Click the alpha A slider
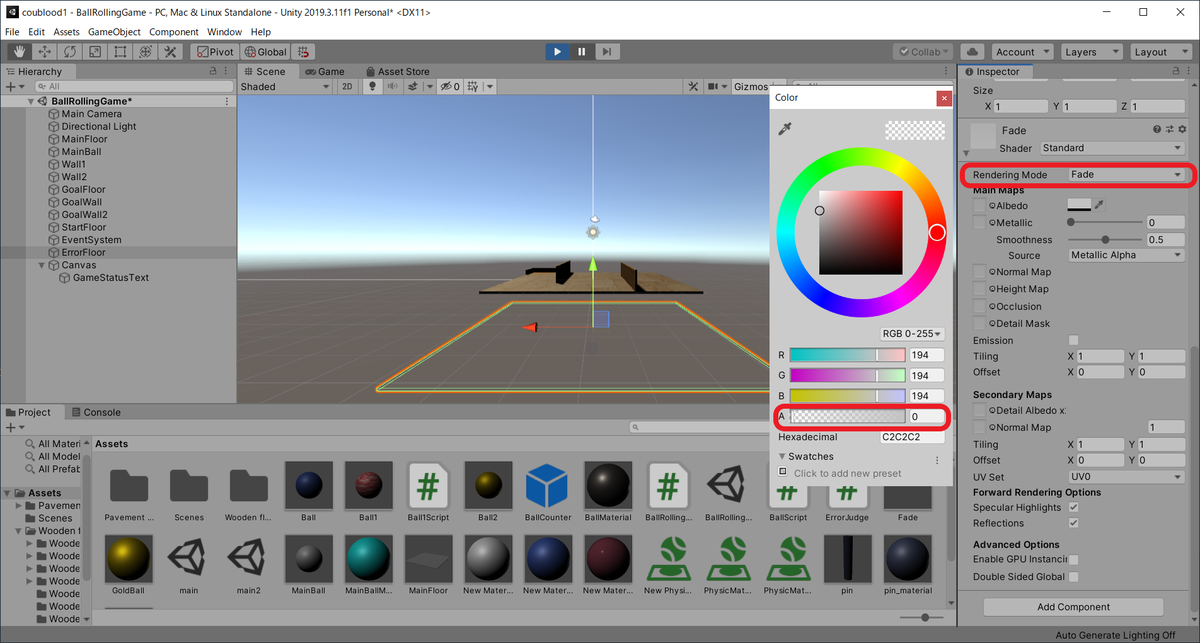Screen dimensions: 1200x643 coord(847,416)
